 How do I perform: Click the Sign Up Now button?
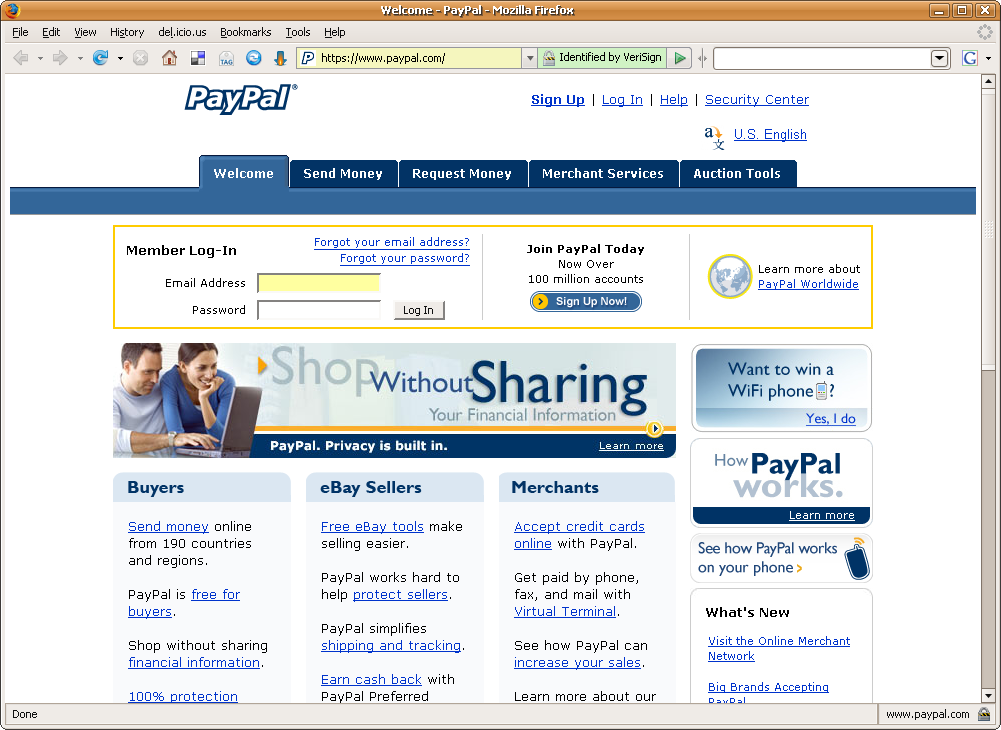pyautogui.click(x=585, y=301)
